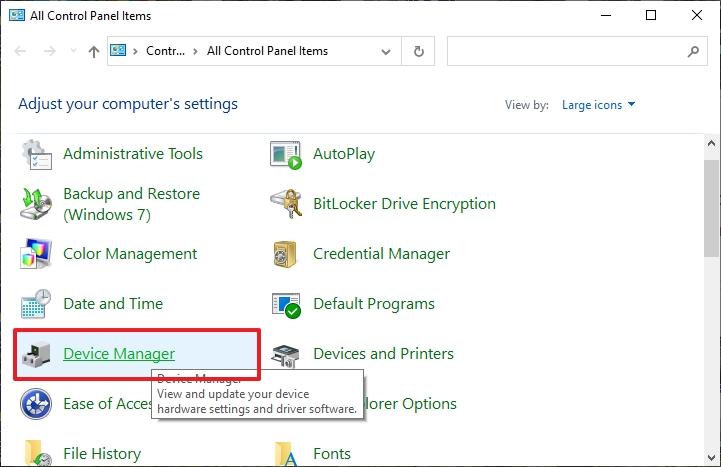Click the Forward navigation arrow

pyautogui.click(x=50, y=51)
